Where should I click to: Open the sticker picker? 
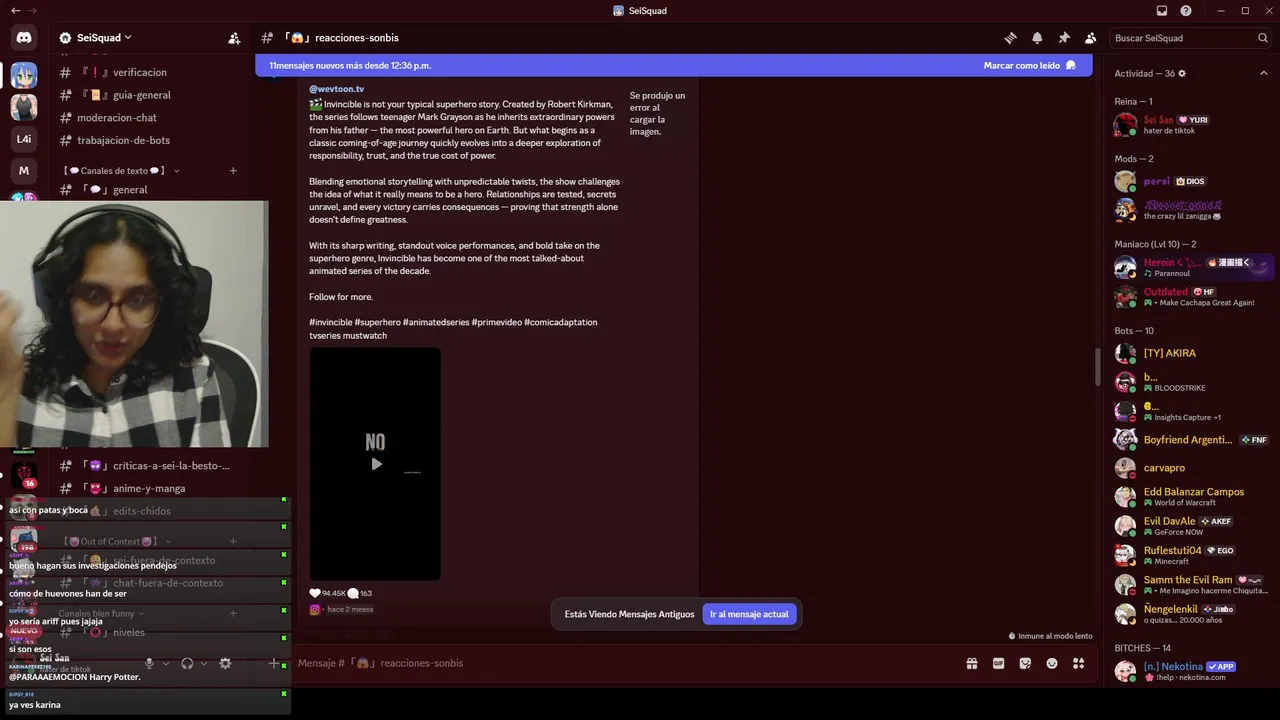pyautogui.click(x=1025, y=663)
